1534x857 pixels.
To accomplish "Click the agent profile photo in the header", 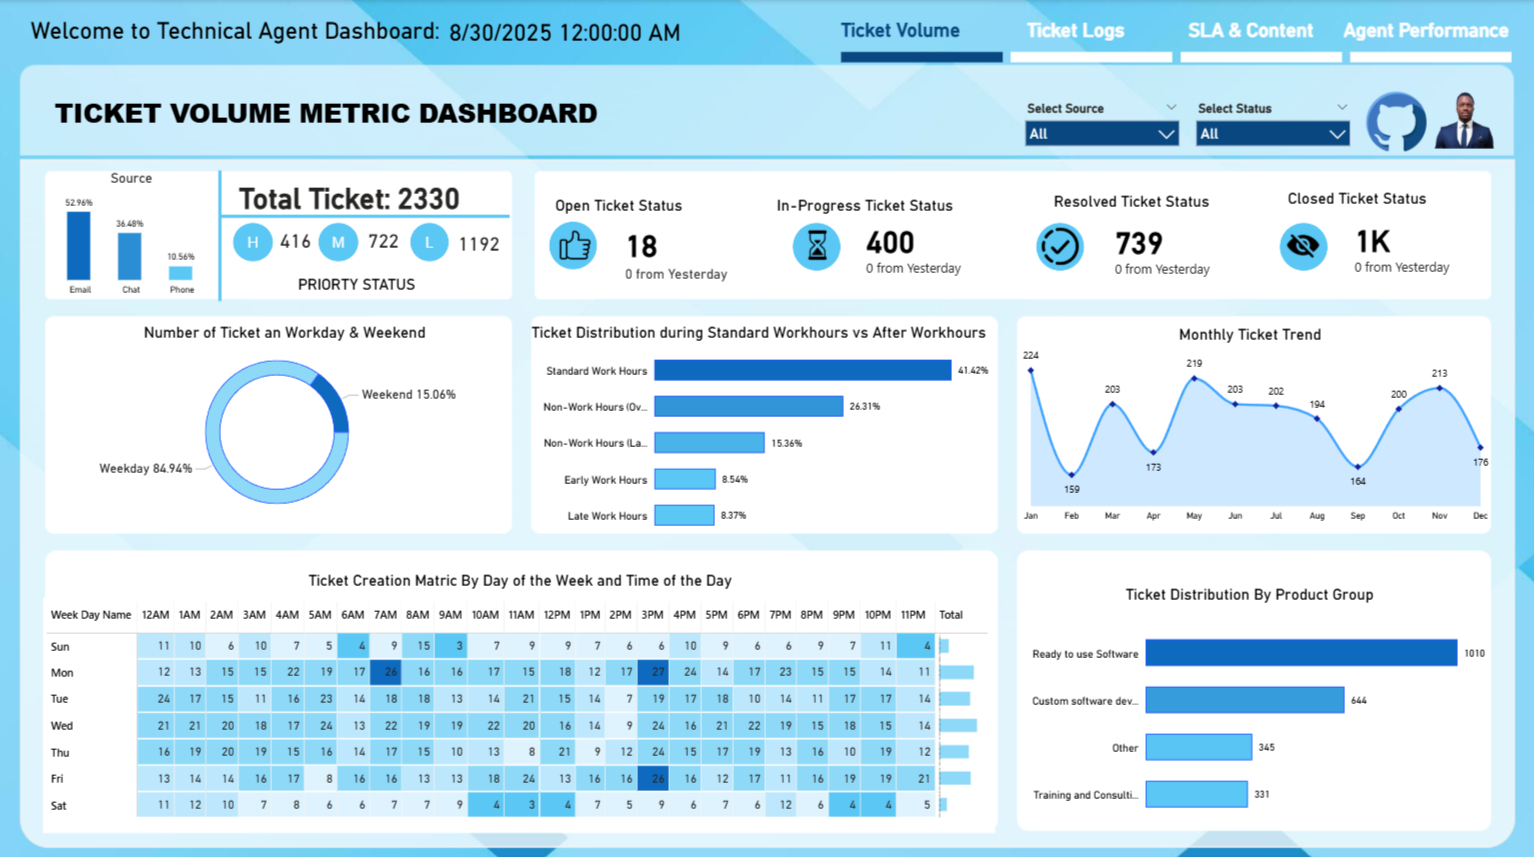I will click(1463, 121).
